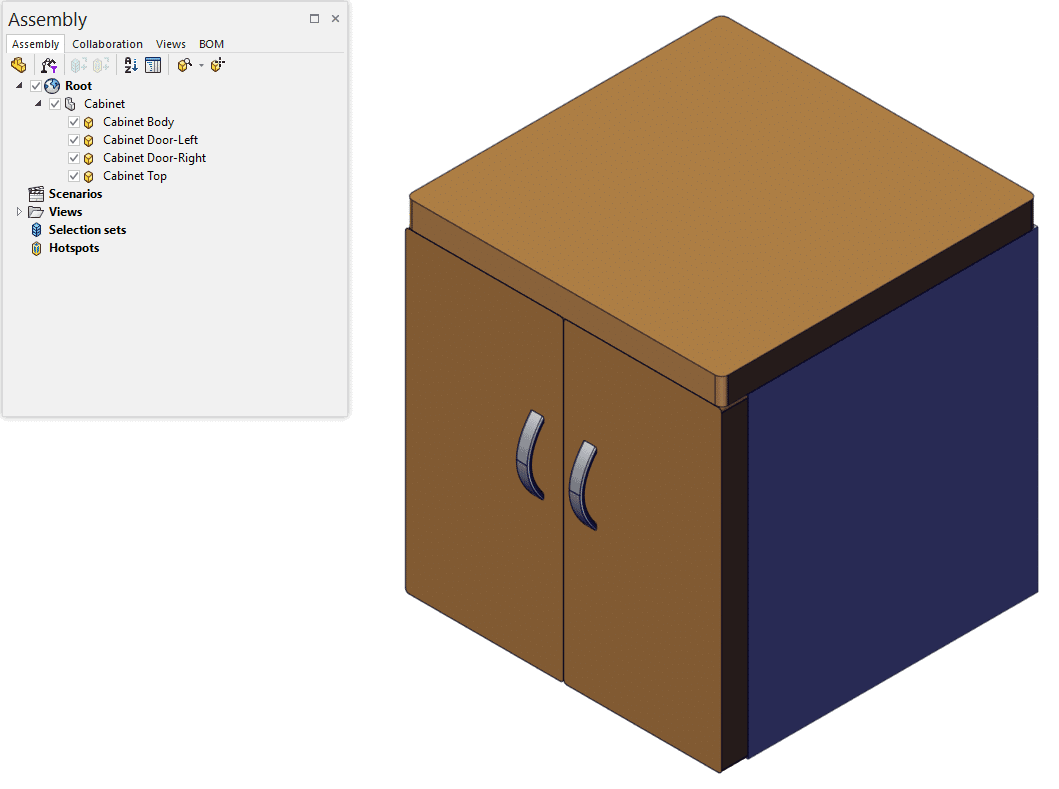Select the Cabinet Body row
The width and height of the screenshot is (1059, 789).
(x=138, y=122)
